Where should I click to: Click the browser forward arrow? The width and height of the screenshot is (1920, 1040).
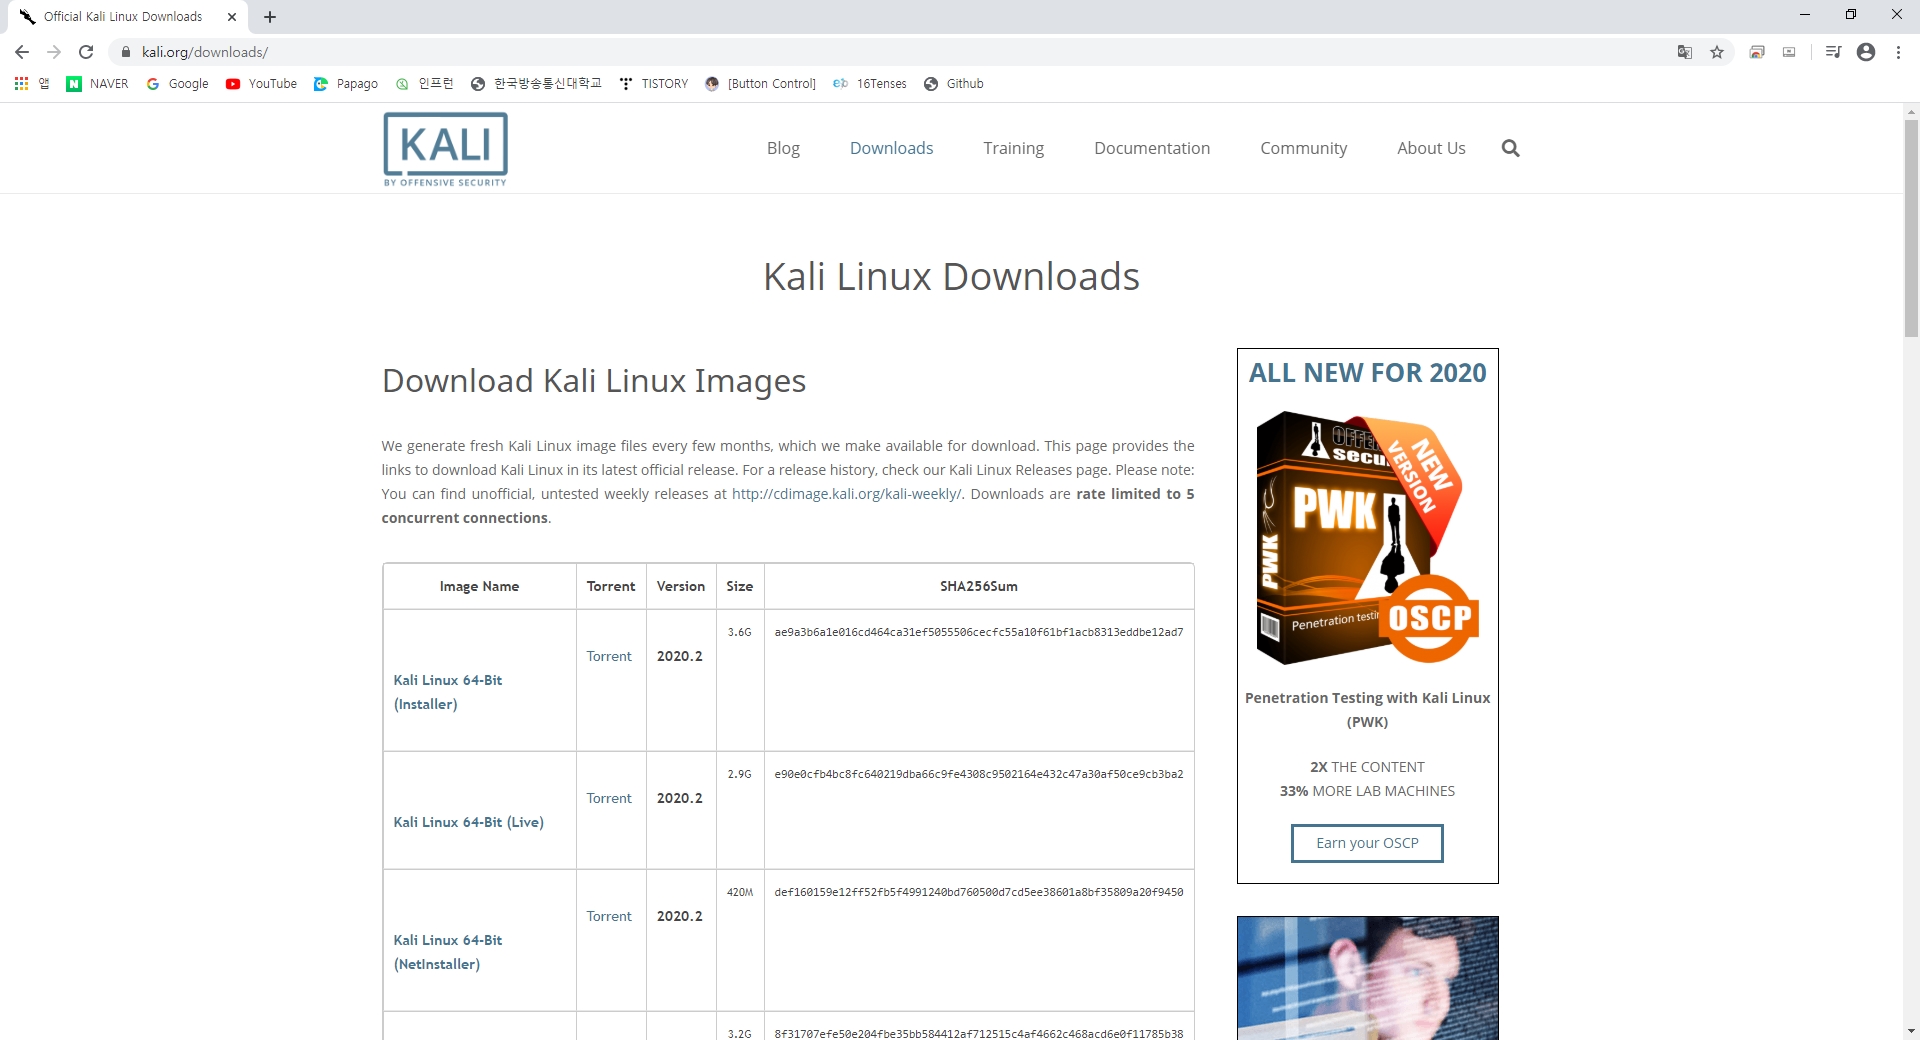54,52
